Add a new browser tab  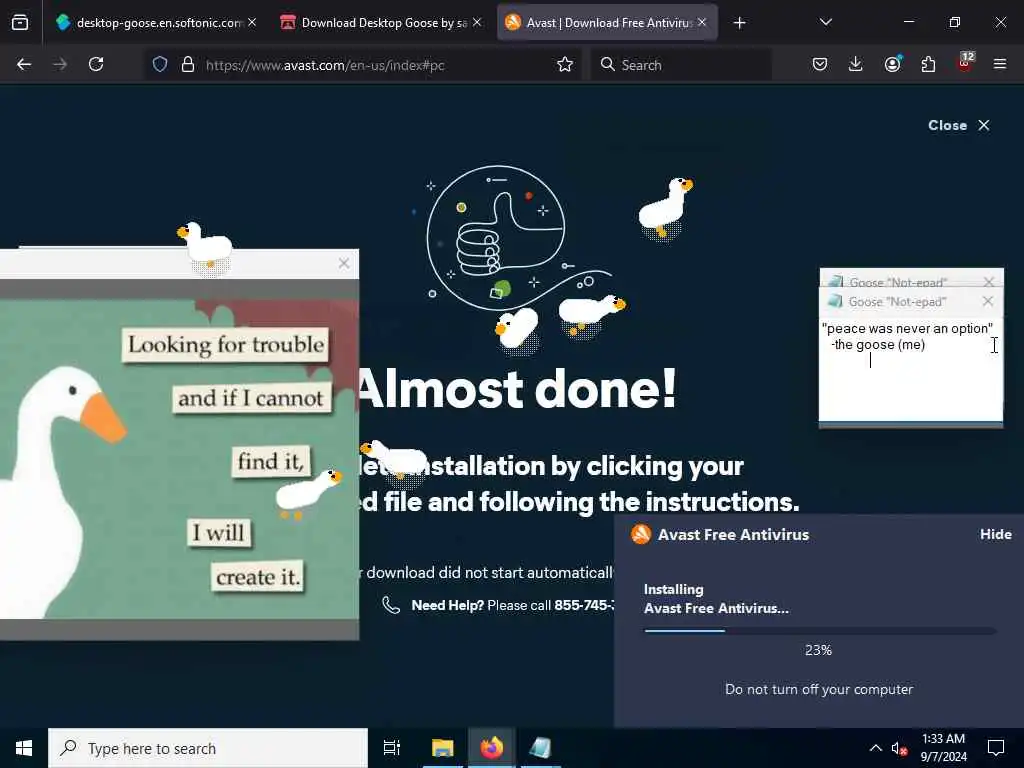tap(739, 23)
